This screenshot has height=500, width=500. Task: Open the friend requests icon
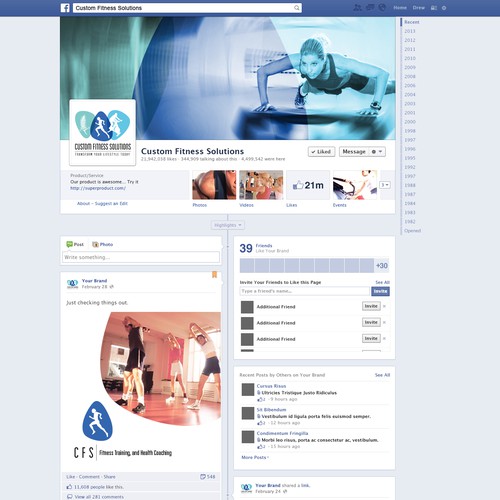[357, 8]
